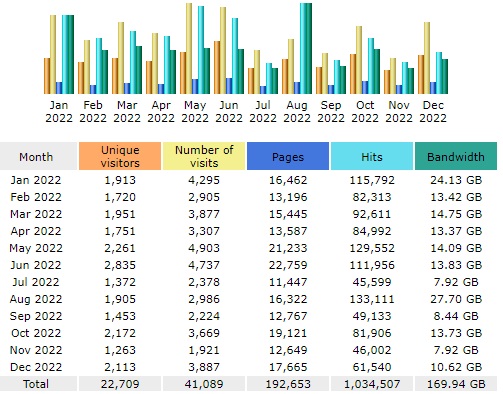This screenshot has height=394, width=503.
Task: Click hits value 61,540
Action: (372, 367)
